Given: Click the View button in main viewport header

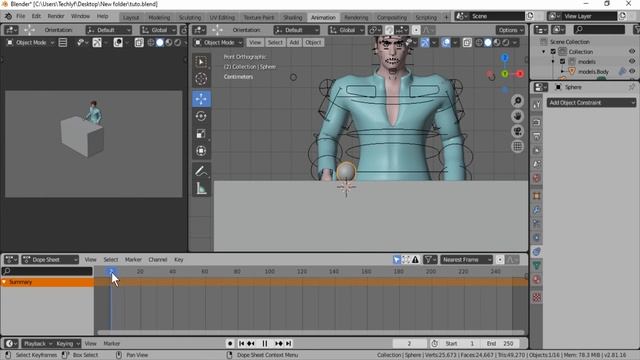Looking at the screenshot, I should coord(255,42).
